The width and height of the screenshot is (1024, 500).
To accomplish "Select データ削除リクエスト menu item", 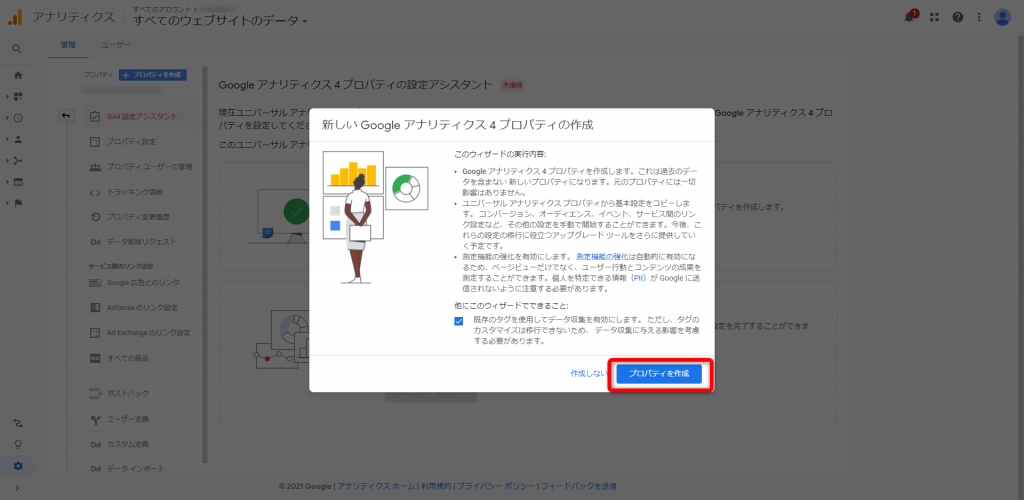I will [x=142, y=242].
